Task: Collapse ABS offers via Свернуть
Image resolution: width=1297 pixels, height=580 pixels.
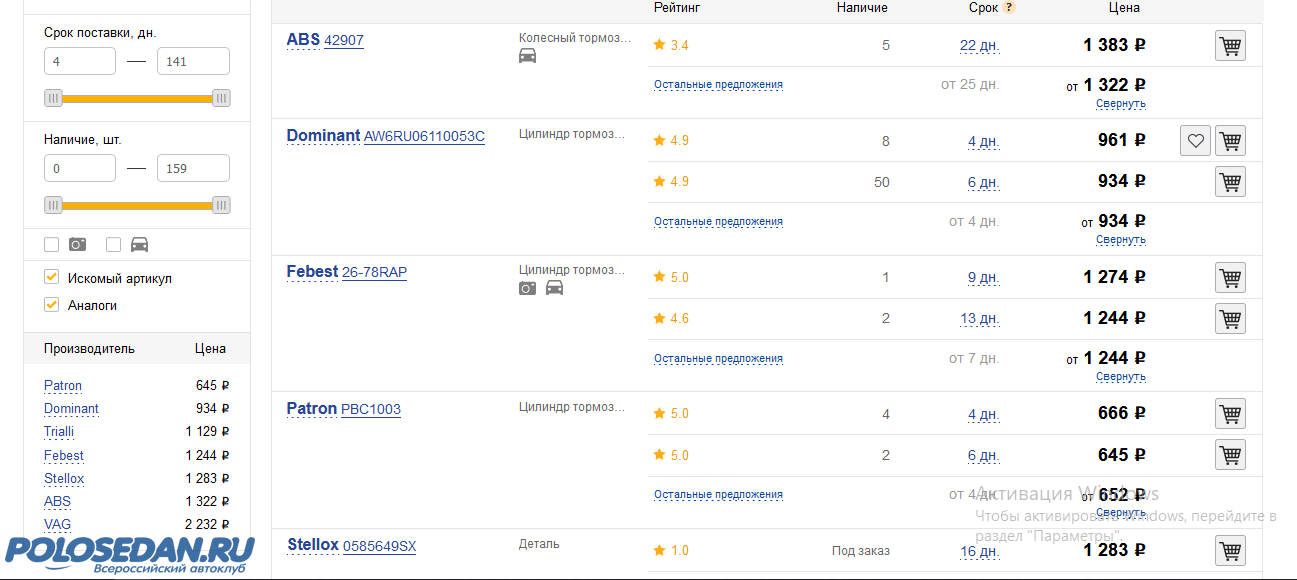Action: 1120,104
